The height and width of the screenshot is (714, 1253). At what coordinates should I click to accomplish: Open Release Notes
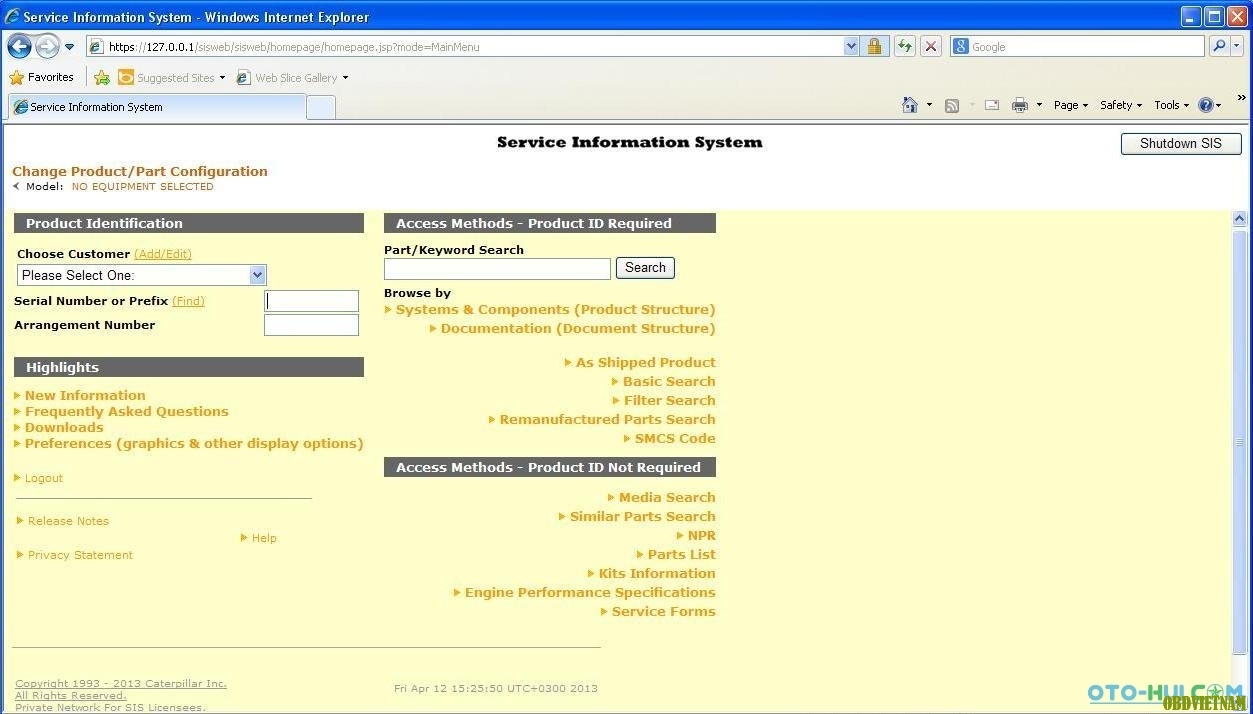coord(68,521)
